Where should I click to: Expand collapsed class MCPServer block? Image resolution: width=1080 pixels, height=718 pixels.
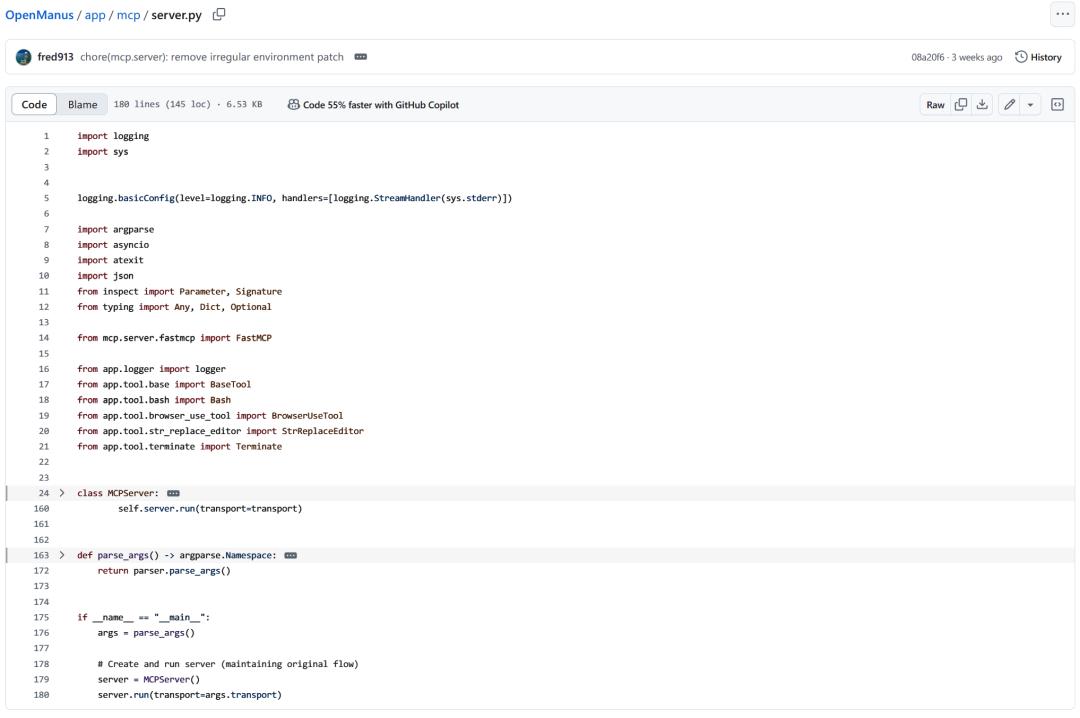pyautogui.click(x=62, y=493)
